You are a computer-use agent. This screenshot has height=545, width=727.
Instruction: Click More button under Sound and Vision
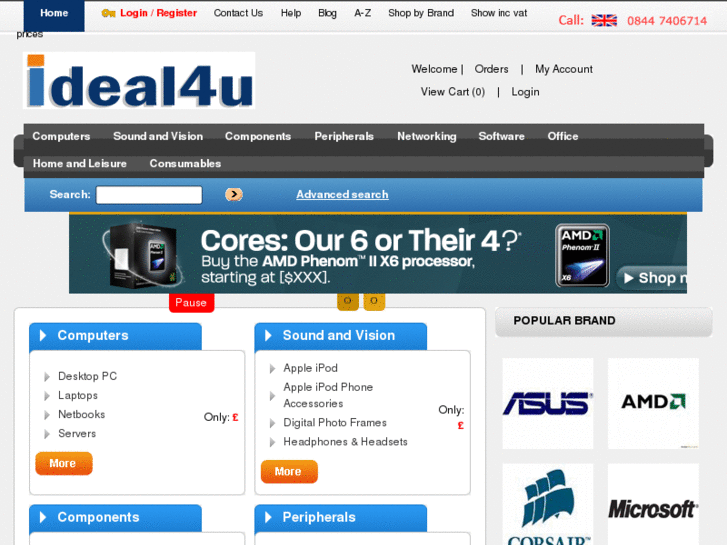point(289,472)
